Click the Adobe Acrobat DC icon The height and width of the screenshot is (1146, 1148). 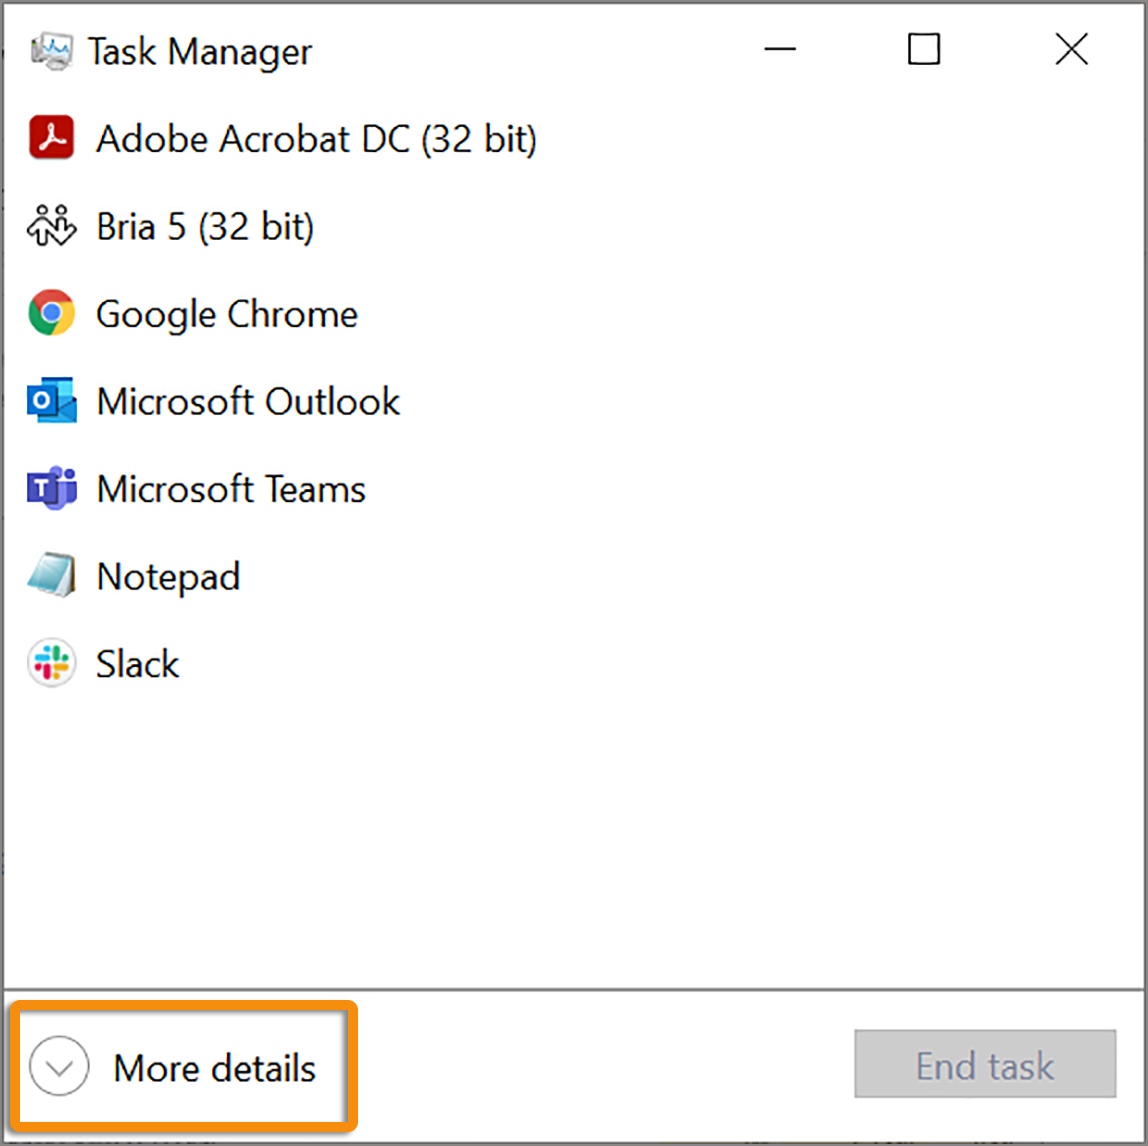[51, 139]
